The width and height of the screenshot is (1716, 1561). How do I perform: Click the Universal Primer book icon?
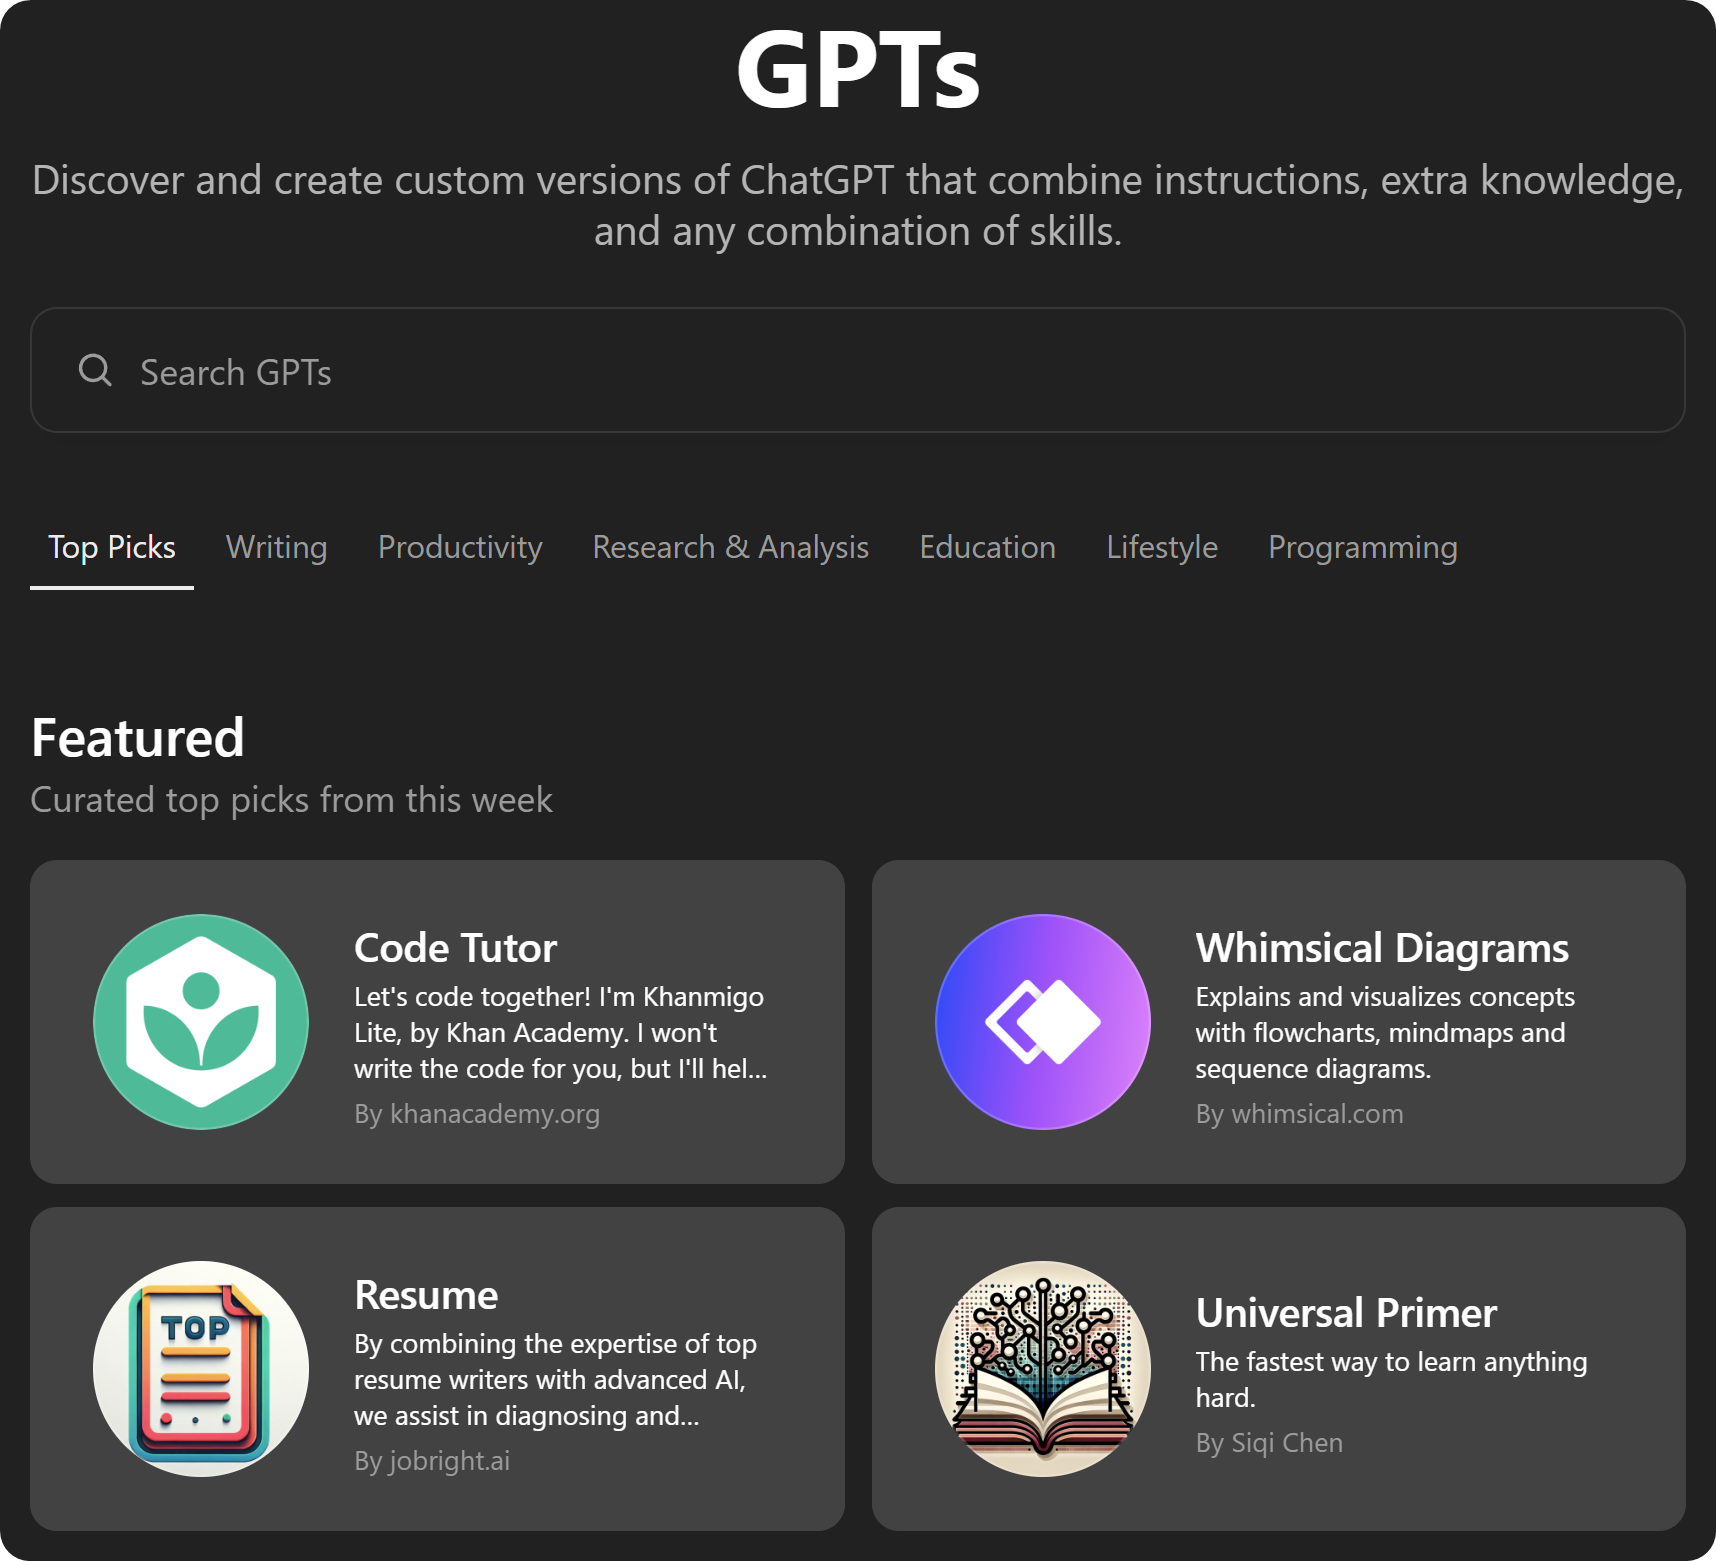coord(1041,1368)
